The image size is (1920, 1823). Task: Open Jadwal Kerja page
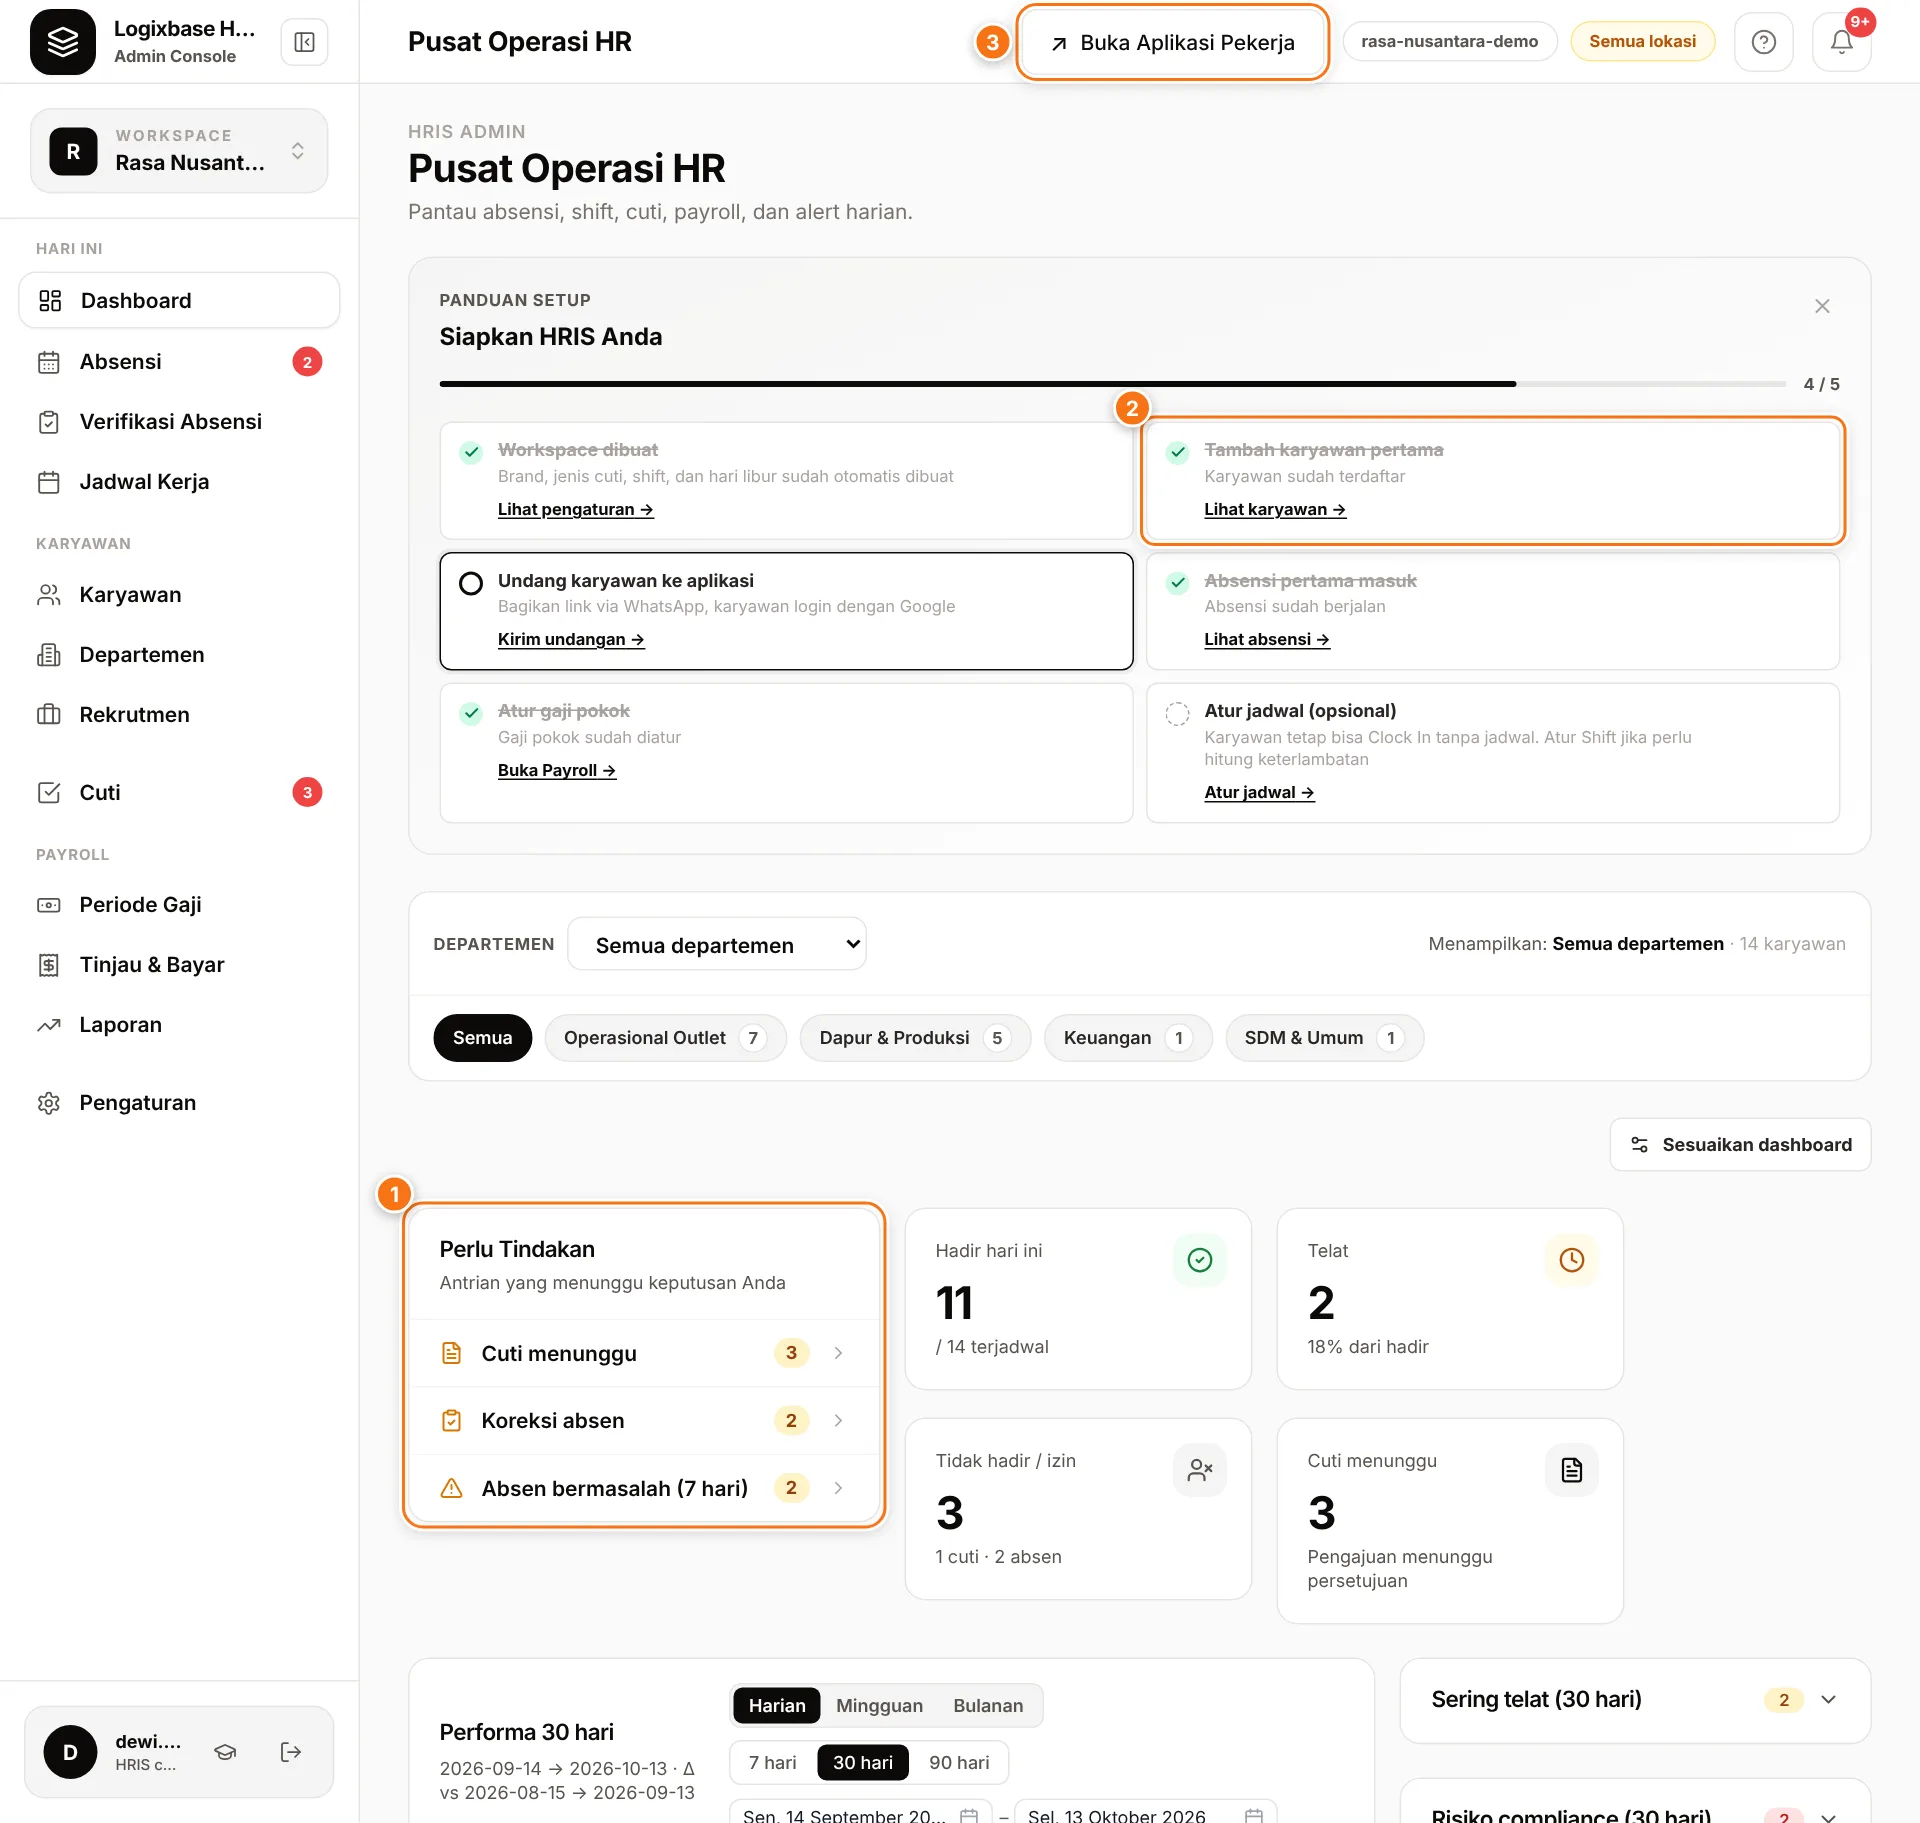pos(179,481)
